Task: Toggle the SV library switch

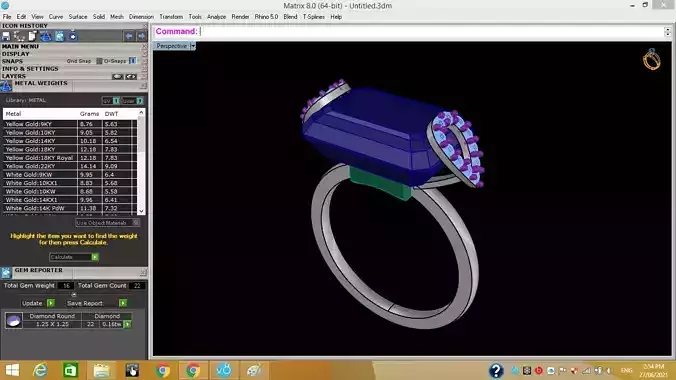Action: click(x=116, y=100)
